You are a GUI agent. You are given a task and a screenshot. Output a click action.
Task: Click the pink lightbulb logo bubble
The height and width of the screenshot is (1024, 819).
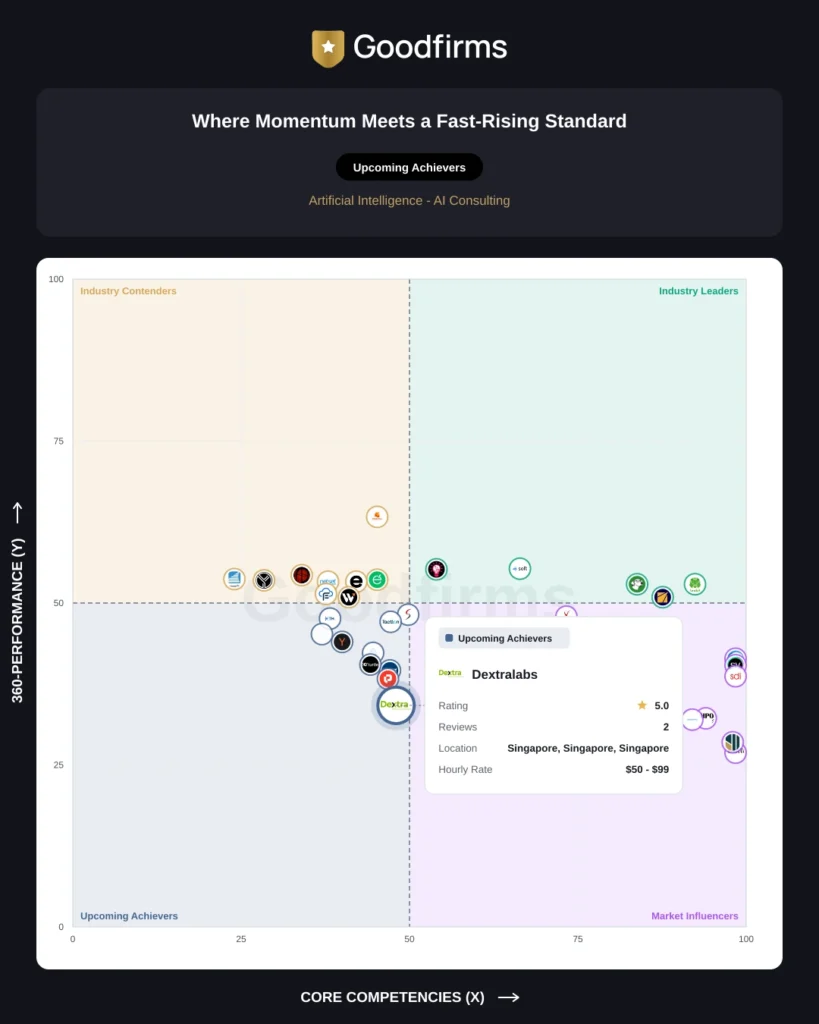coord(436,569)
